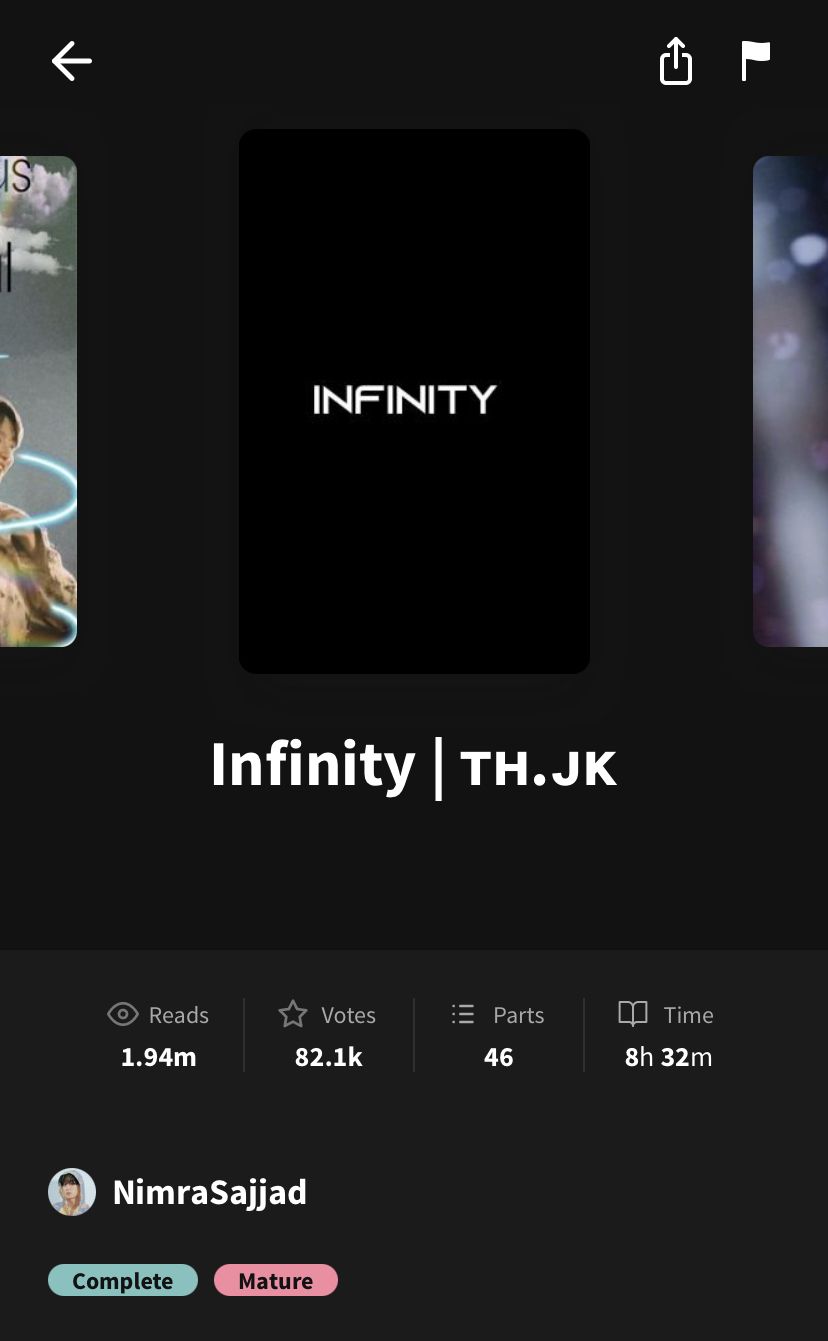Image resolution: width=828 pixels, height=1341 pixels.
Task: Open NimraSajjad's profile avatar
Action: coord(72,1192)
